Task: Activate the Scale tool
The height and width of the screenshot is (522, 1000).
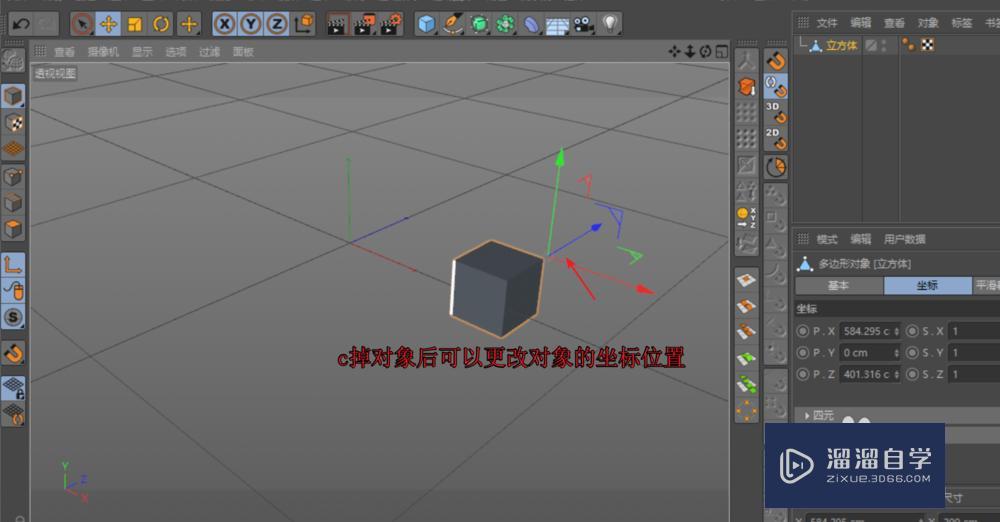Action: click(135, 24)
